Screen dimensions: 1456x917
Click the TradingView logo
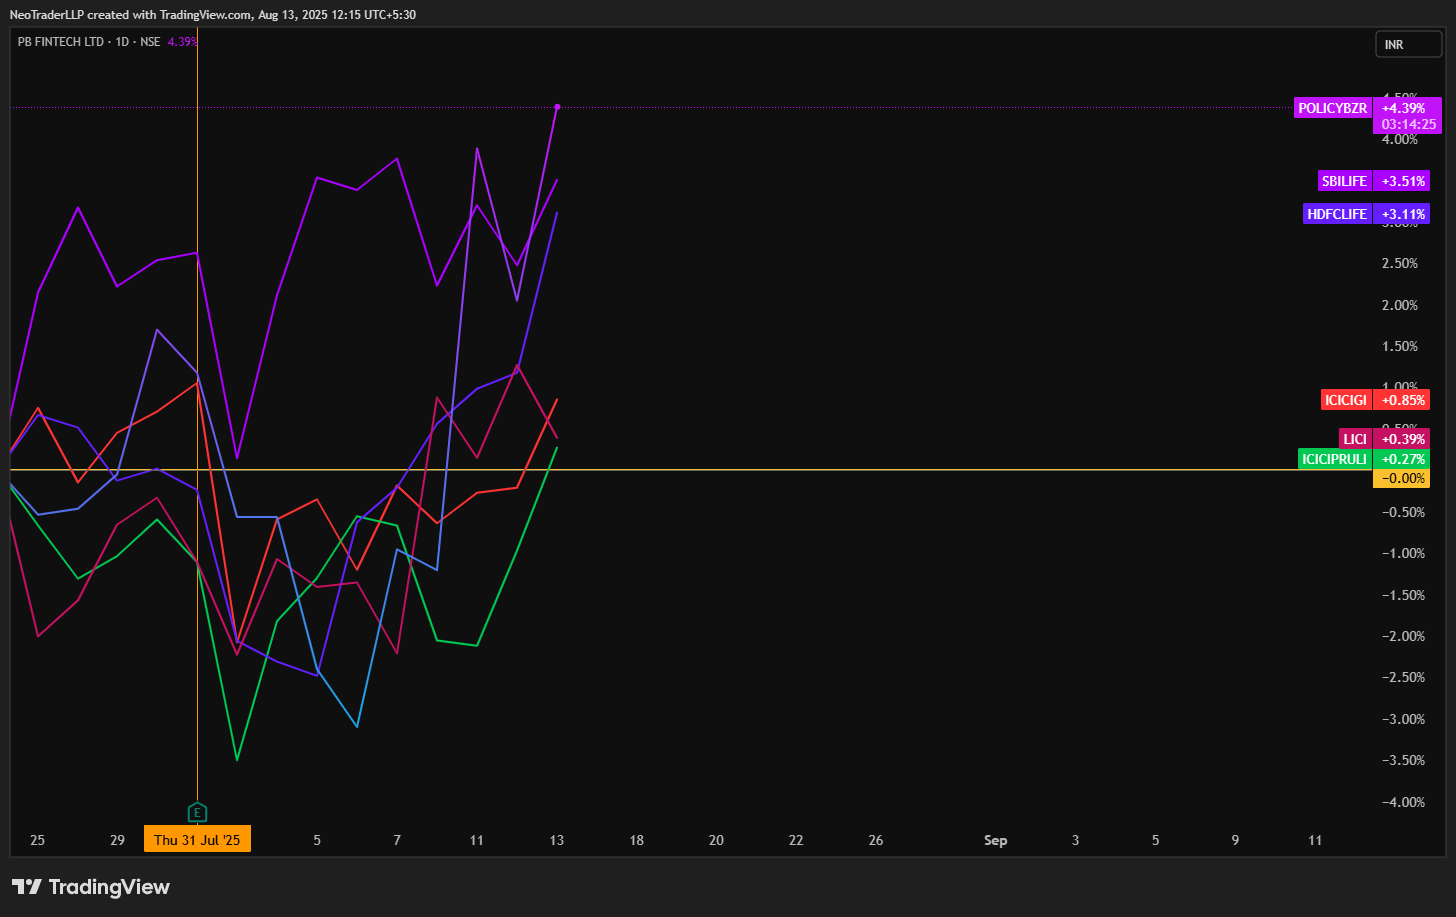click(x=91, y=887)
